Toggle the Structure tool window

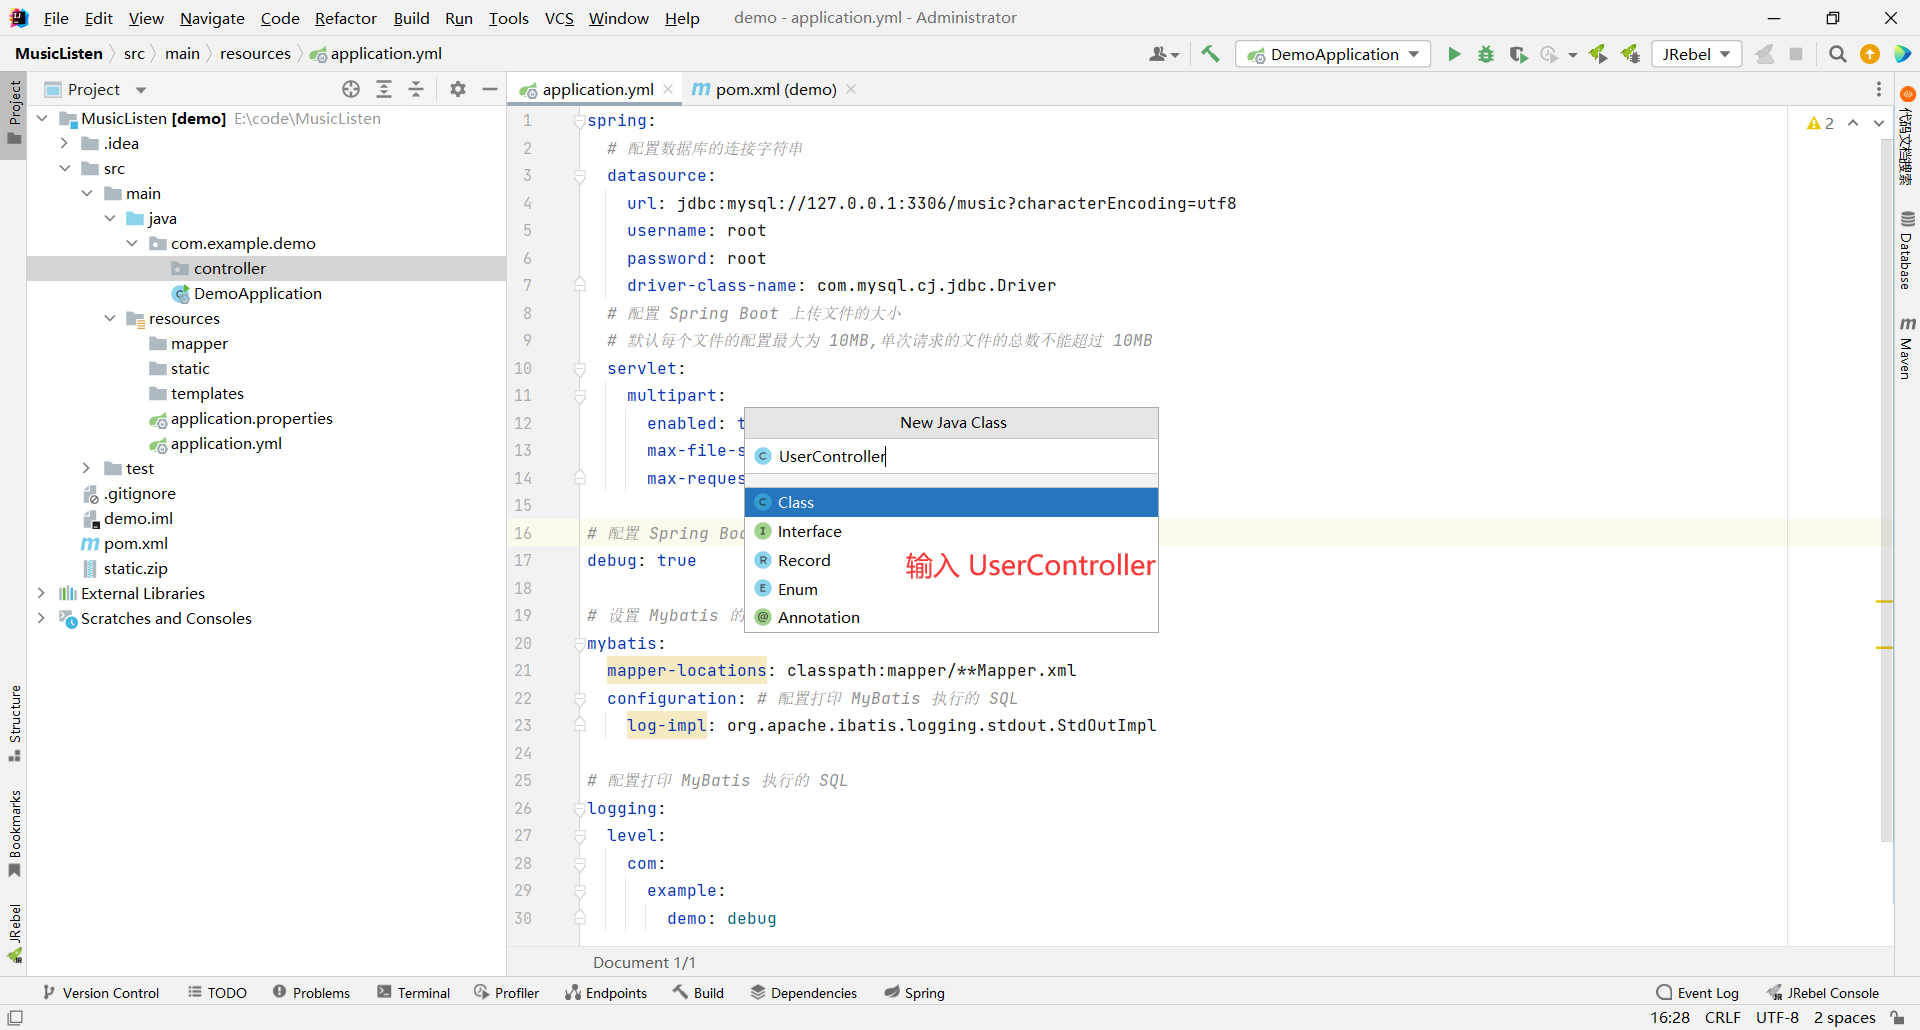point(15,722)
